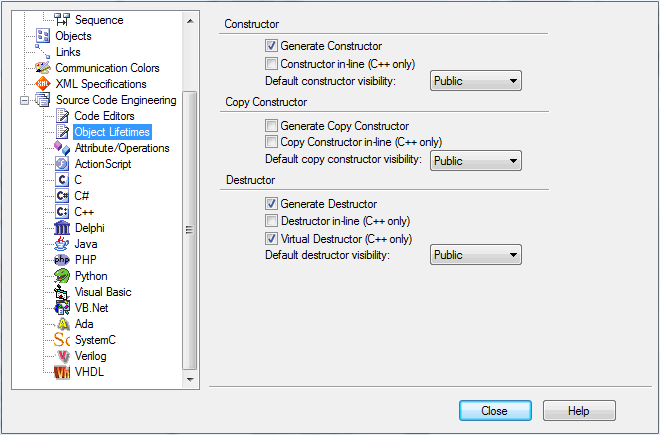This screenshot has width=660, height=435.
Task: Select the Python language icon
Action: click(x=62, y=276)
